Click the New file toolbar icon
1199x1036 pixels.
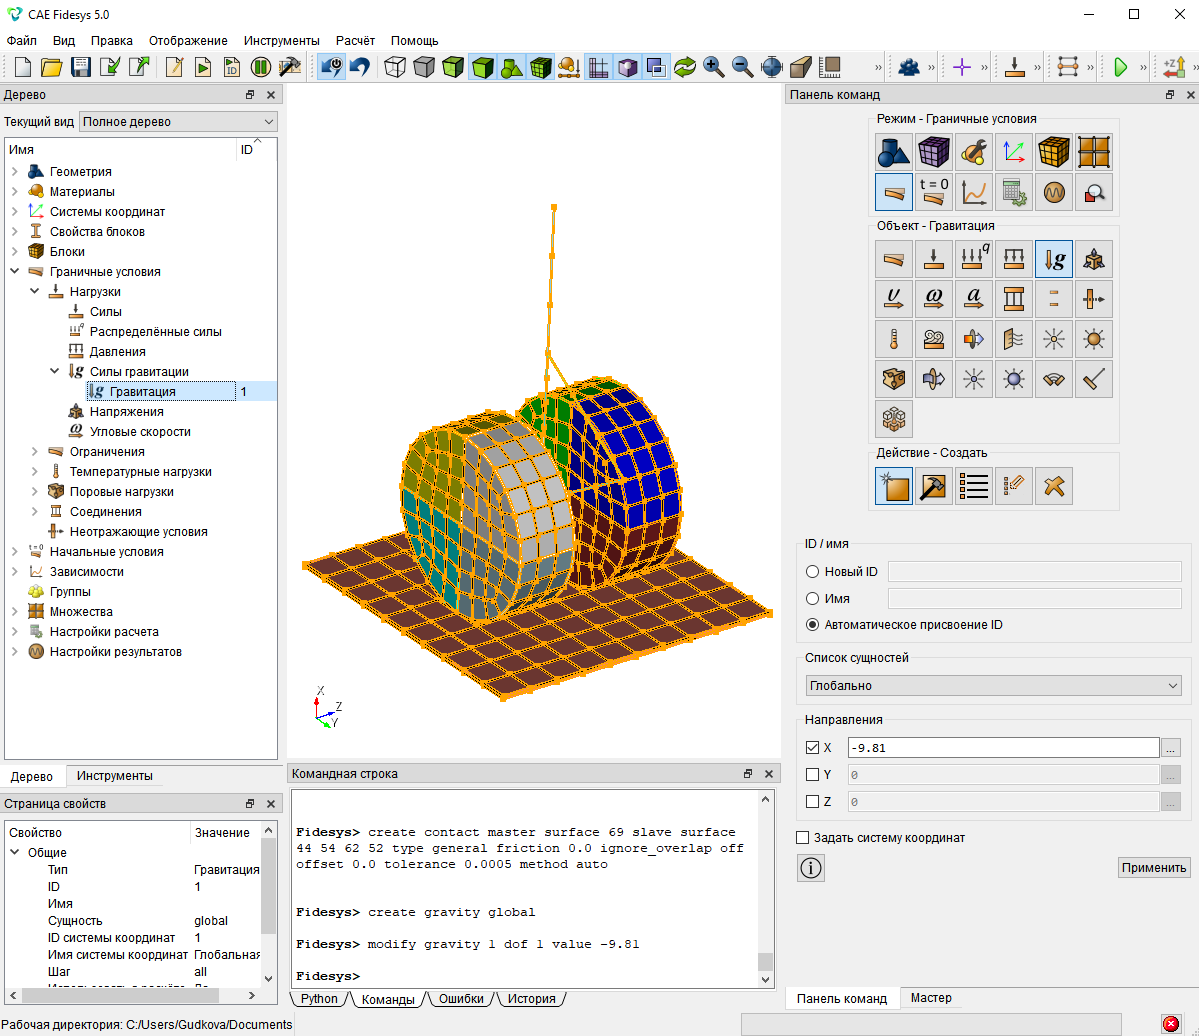(x=23, y=67)
